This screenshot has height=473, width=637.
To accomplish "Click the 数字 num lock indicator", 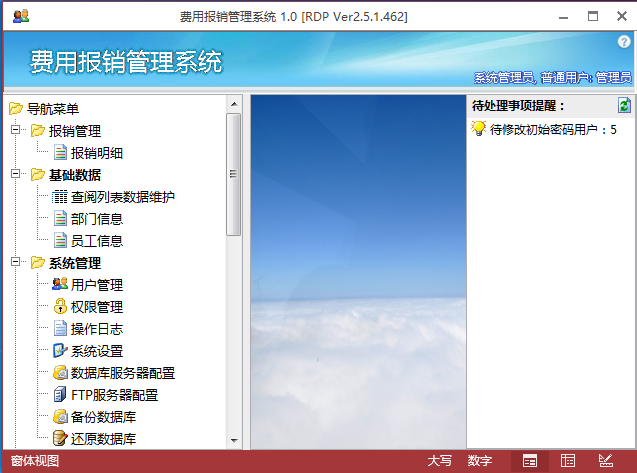I will (479, 461).
